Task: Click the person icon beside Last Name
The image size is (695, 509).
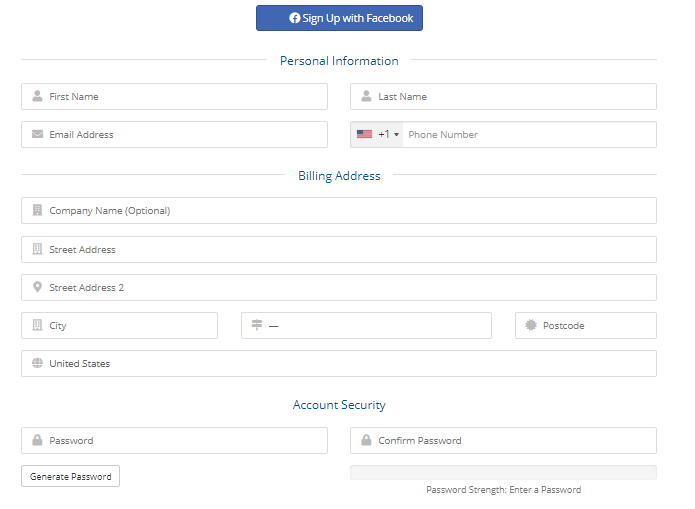Action: point(366,96)
